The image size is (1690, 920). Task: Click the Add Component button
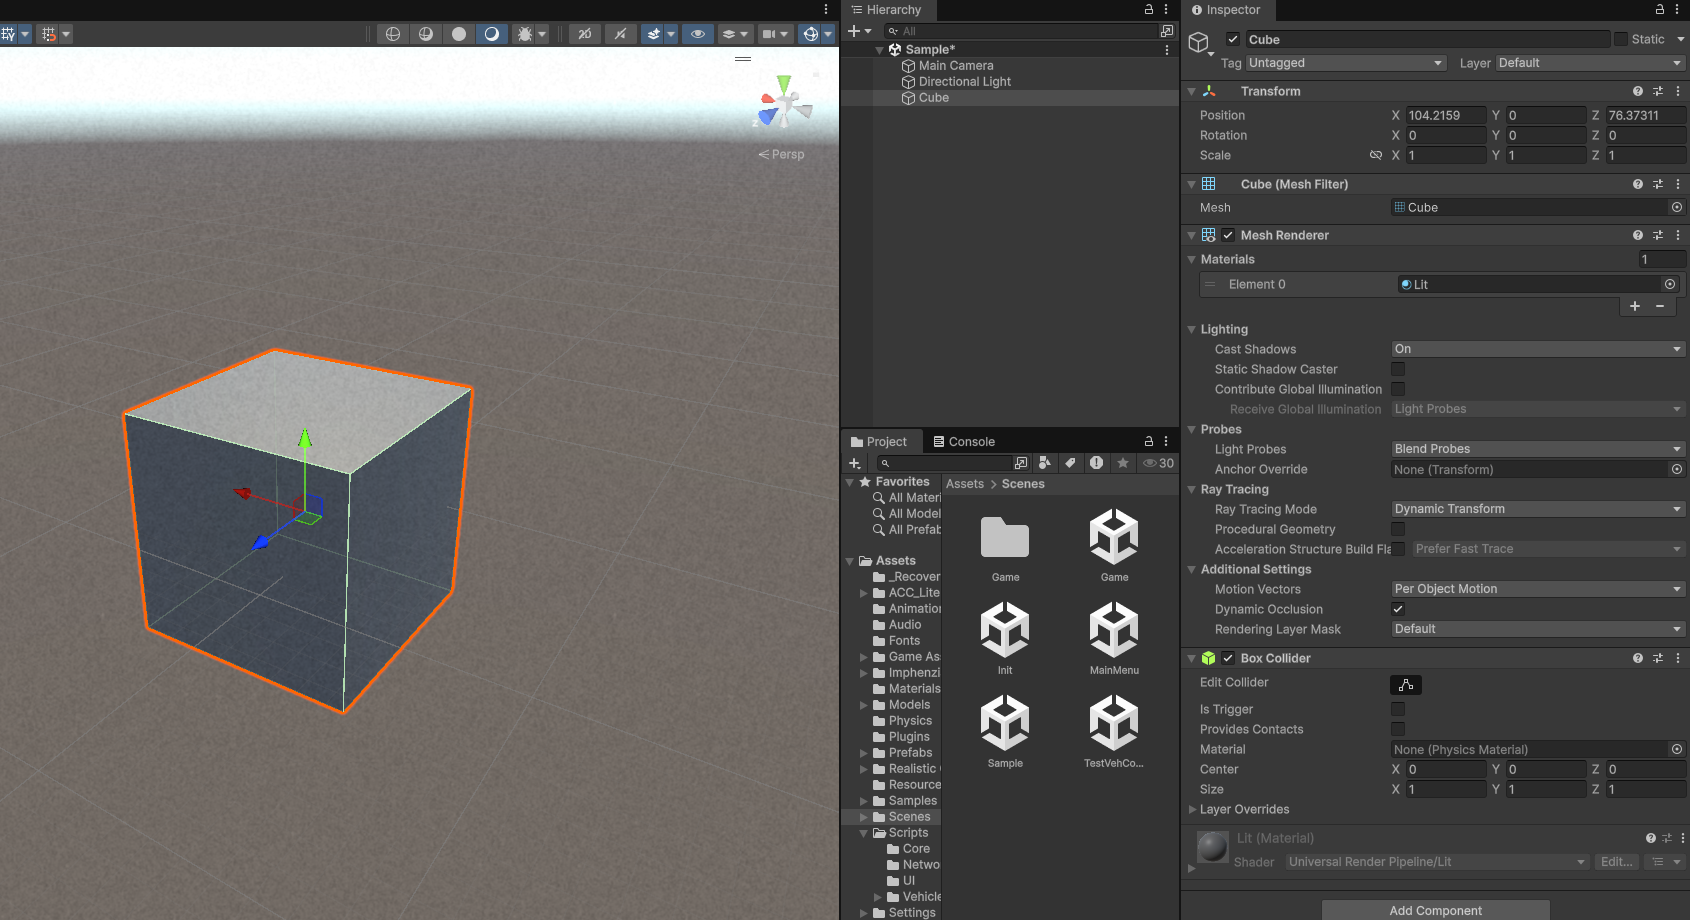click(x=1436, y=910)
